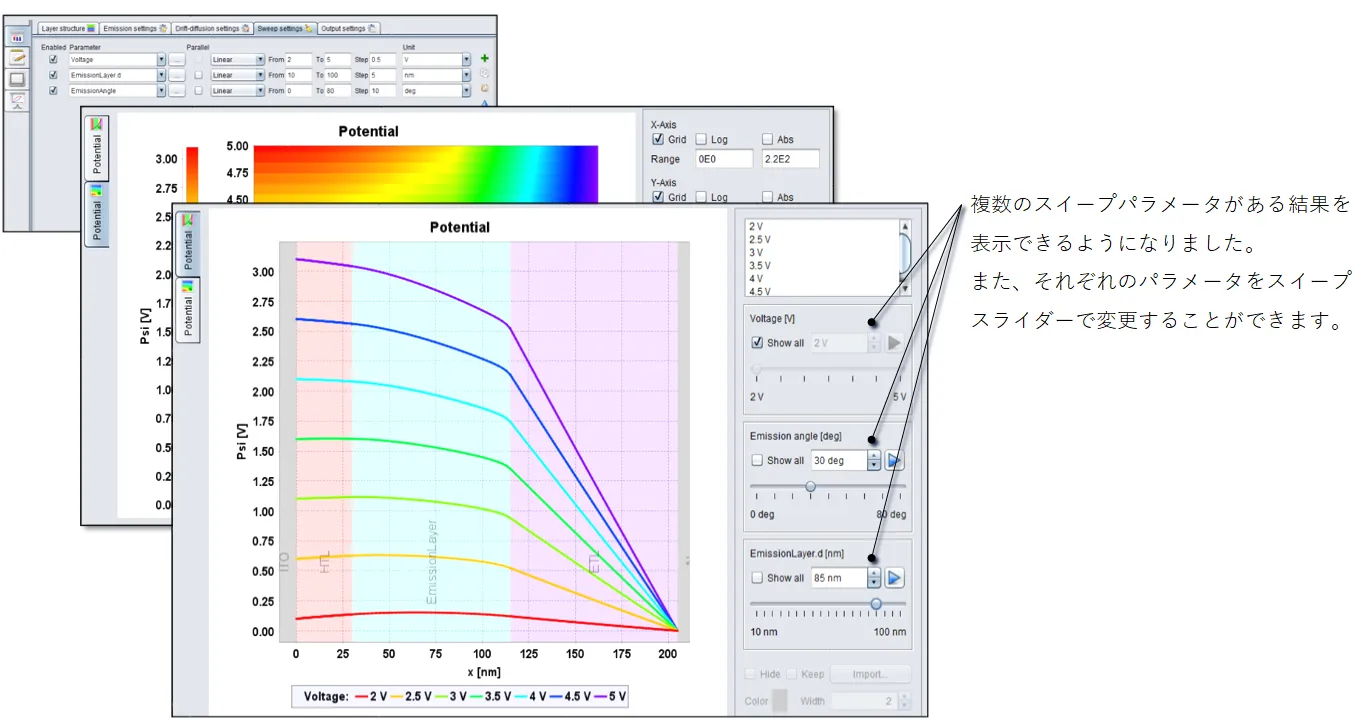Switch to the Layer structure tab
The height and width of the screenshot is (720, 1368).
pos(68,28)
